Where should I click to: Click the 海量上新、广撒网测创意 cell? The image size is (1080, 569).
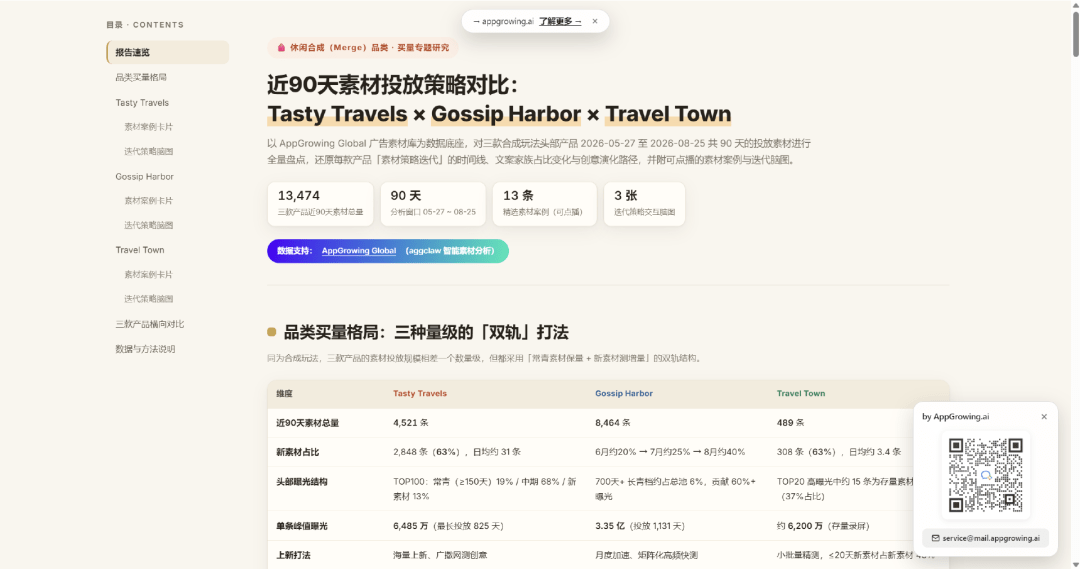click(x=440, y=555)
